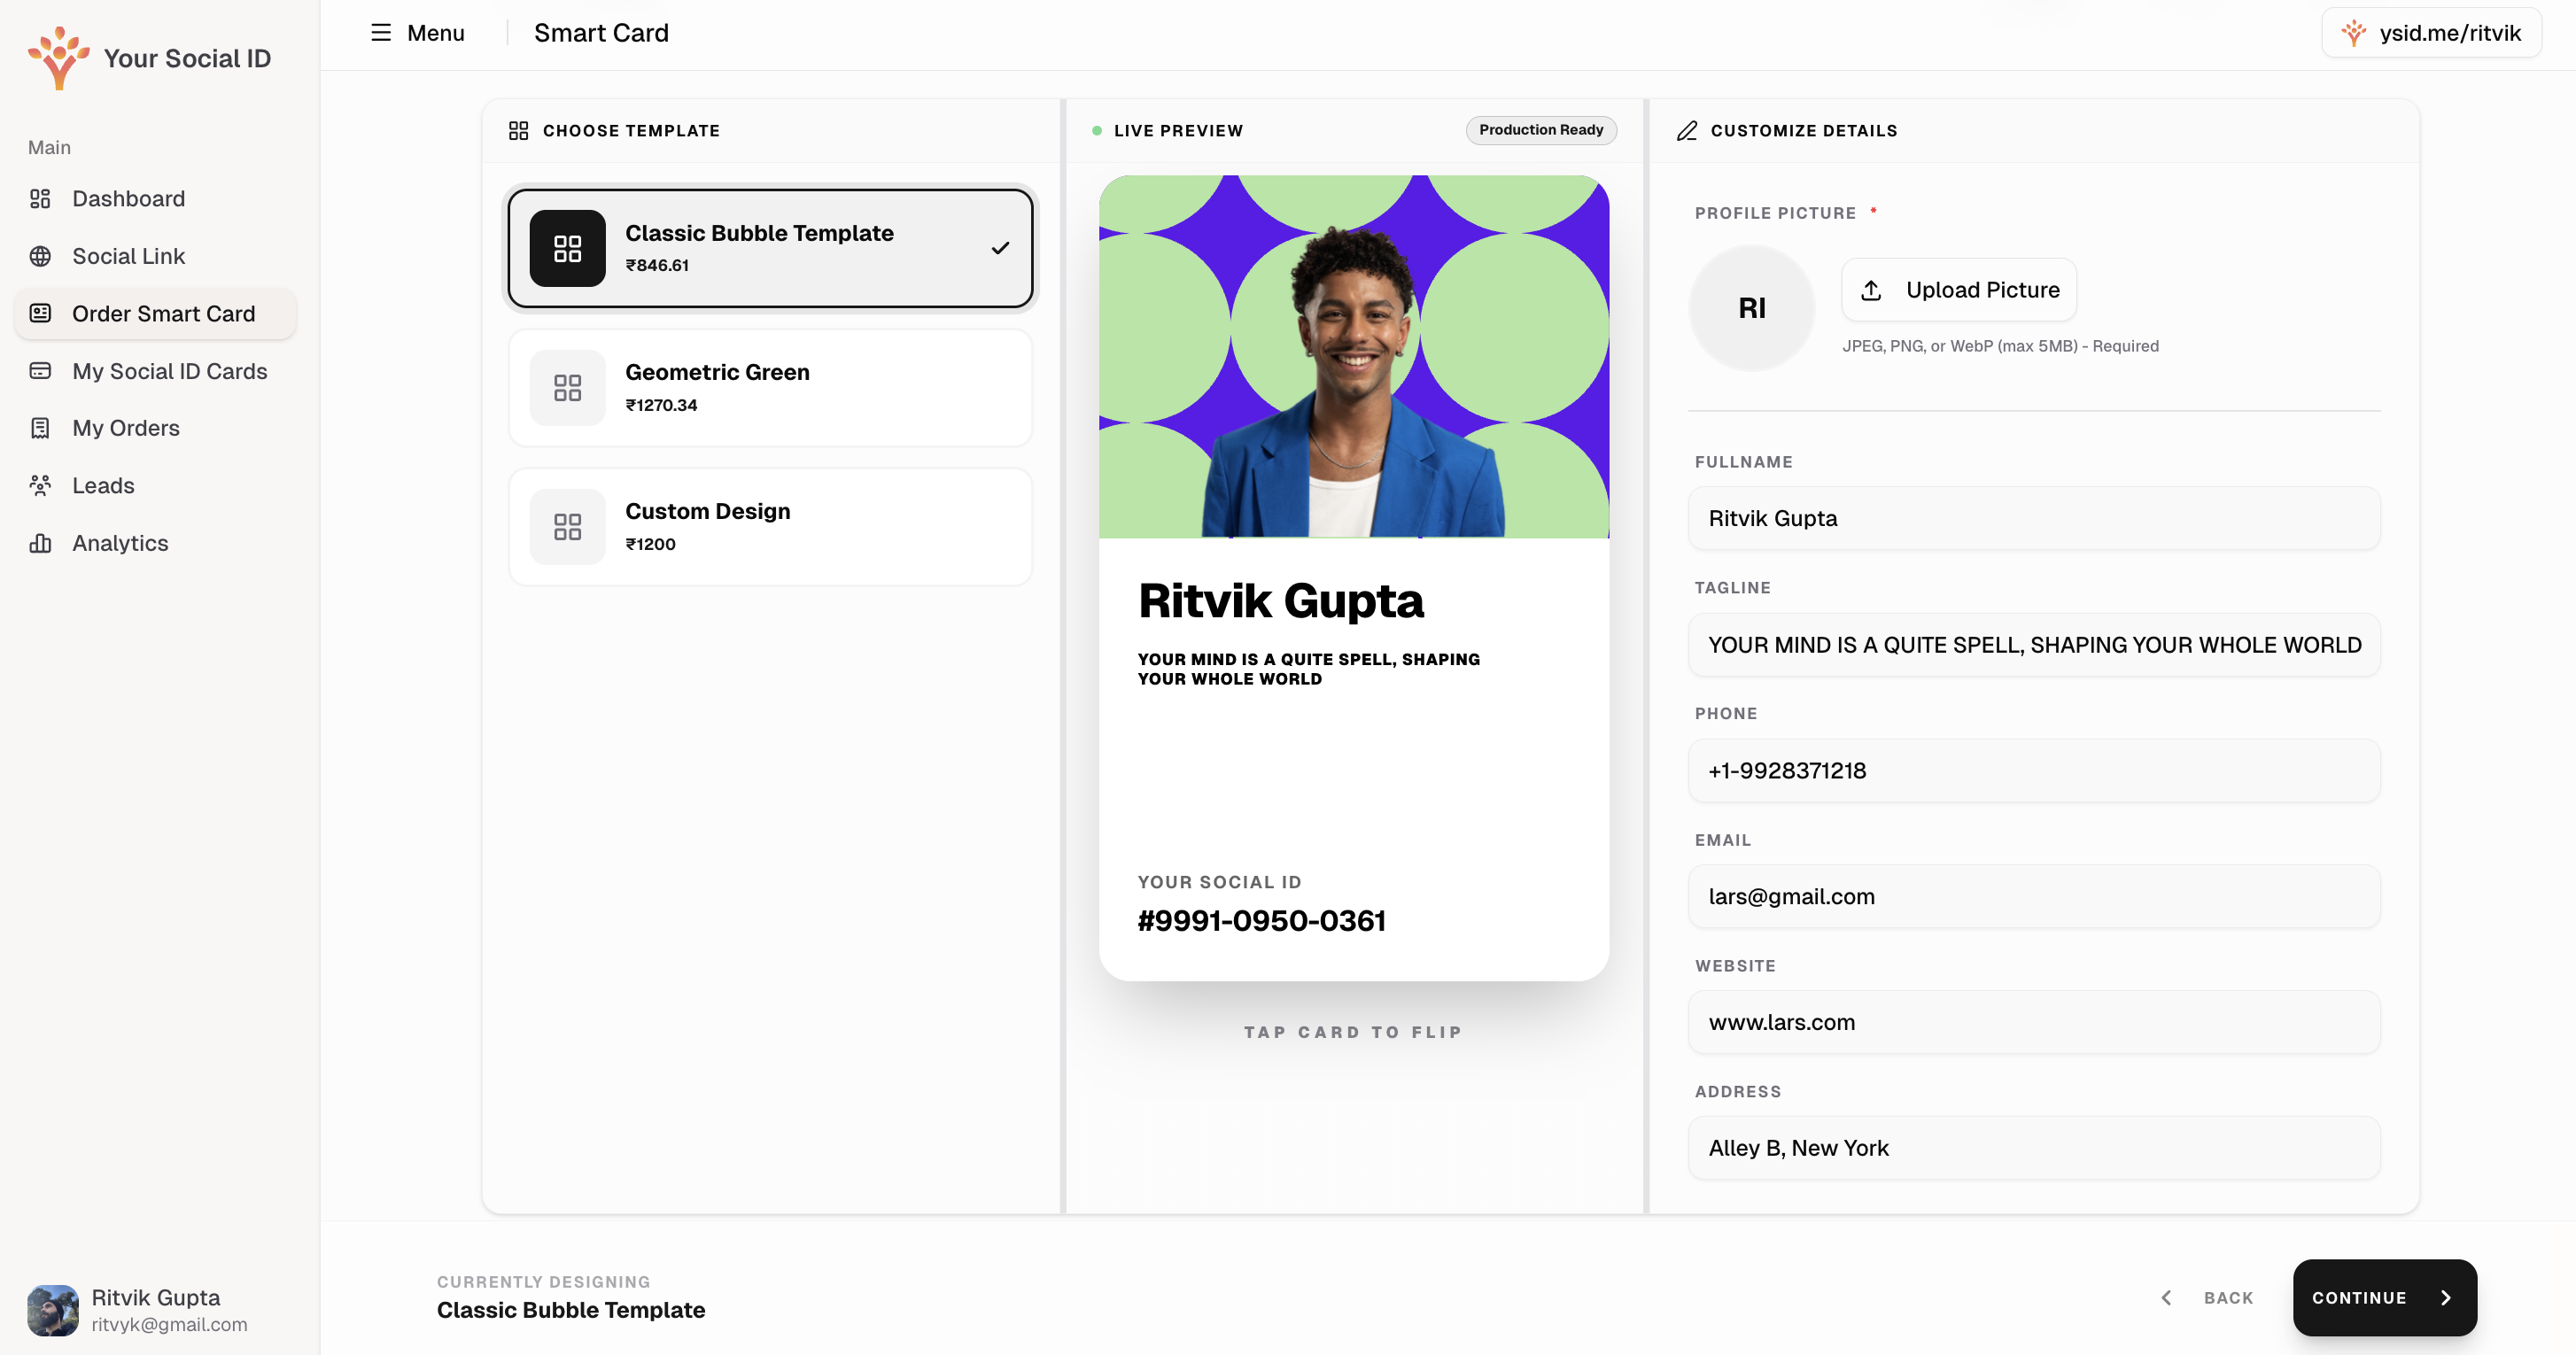Viewport: 2576px width, 1355px height.
Task: Click the Smart Card header title
Action: 601,32
